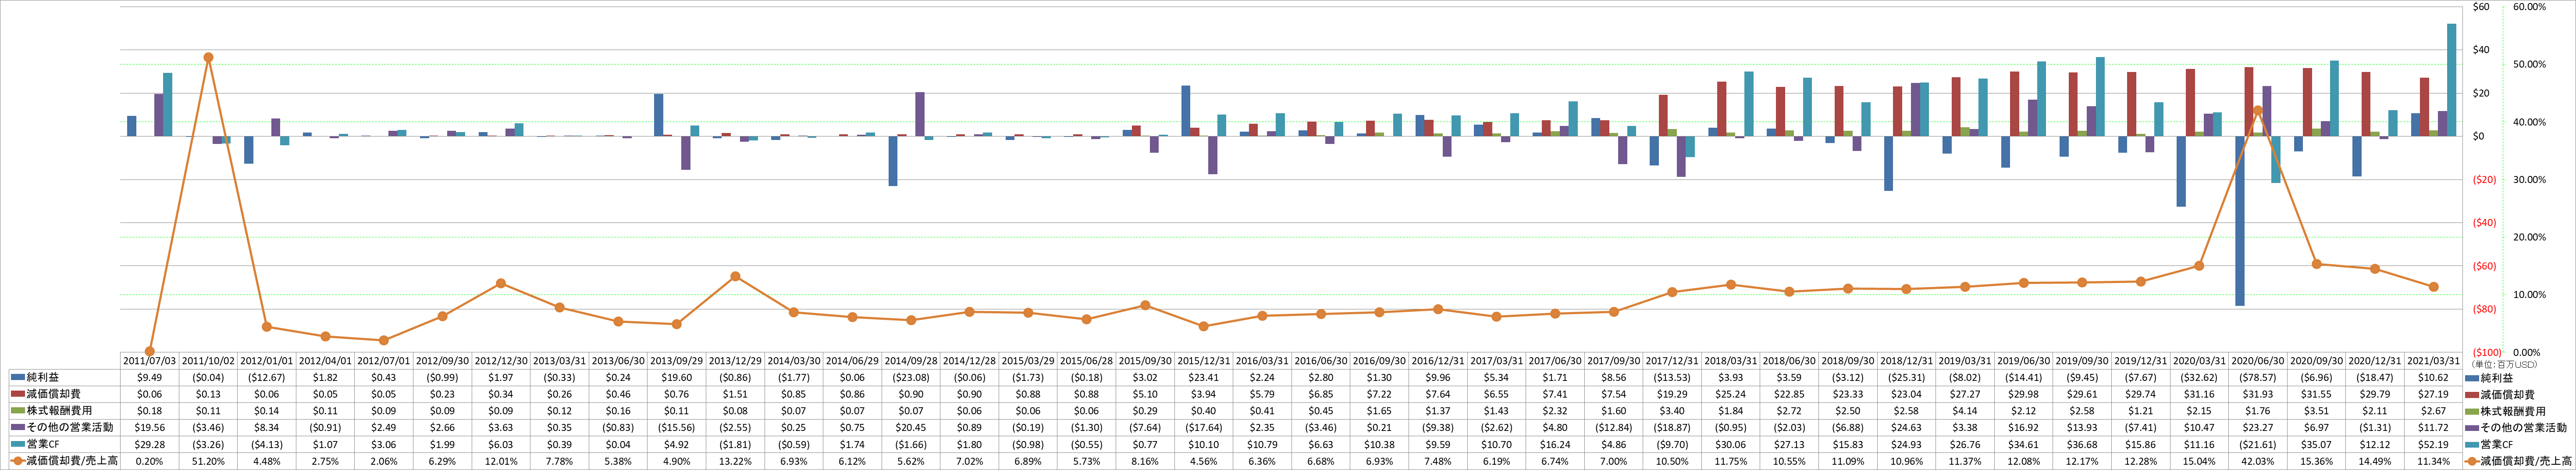Select the 2021/03/31 column header
The width and height of the screenshot is (2576, 470).
pyautogui.click(x=2433, y=361)
